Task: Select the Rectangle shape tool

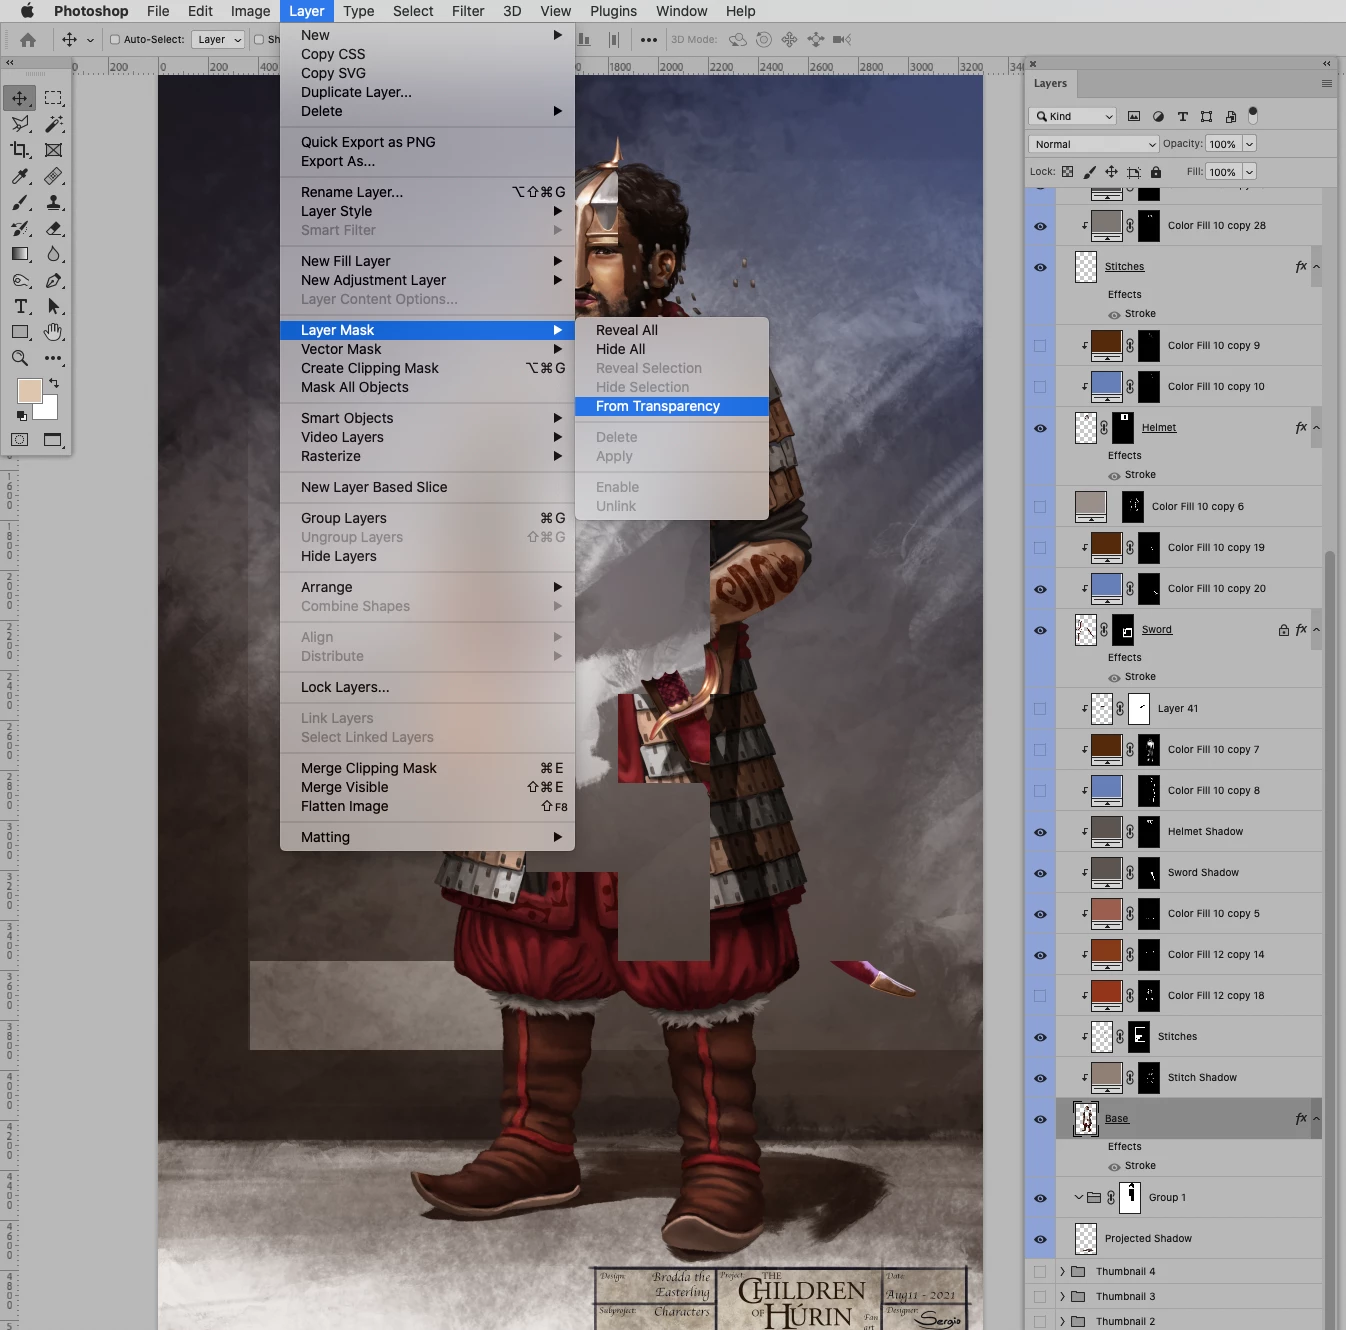Action: [20, 332]
